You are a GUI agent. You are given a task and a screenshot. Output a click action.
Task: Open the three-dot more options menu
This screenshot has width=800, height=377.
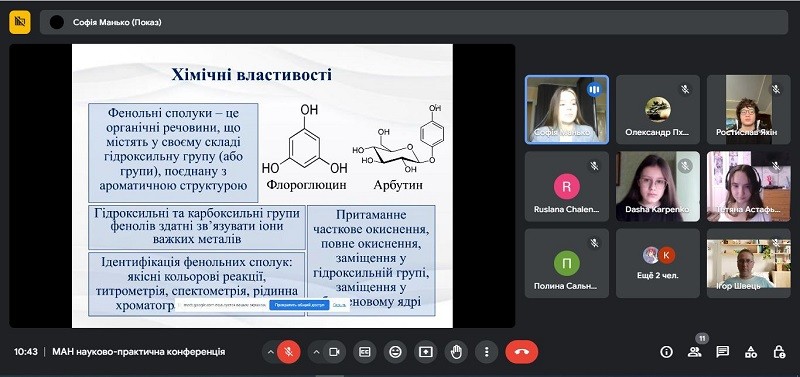point(487,352)
